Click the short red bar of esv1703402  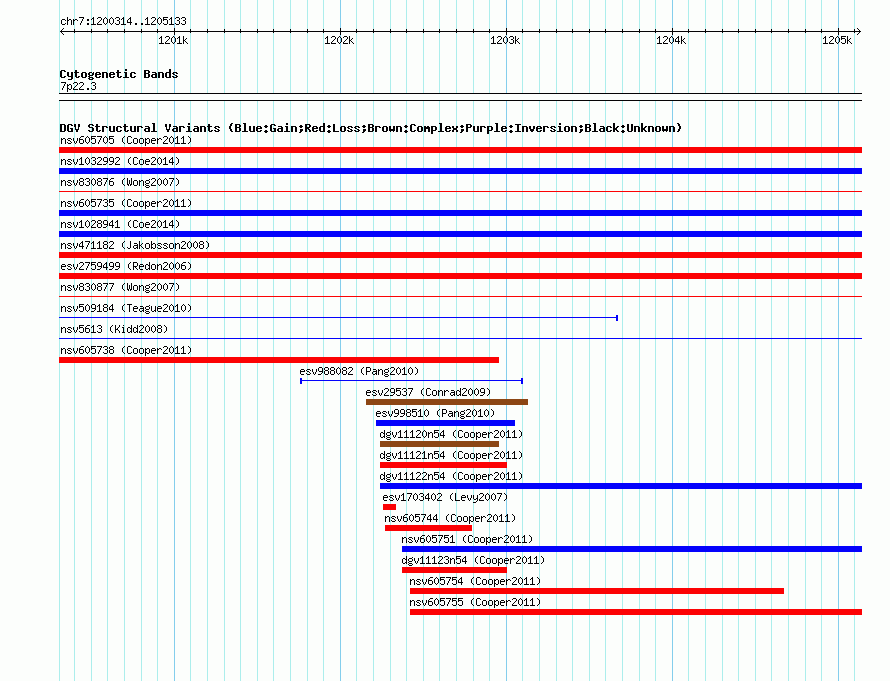389,507
